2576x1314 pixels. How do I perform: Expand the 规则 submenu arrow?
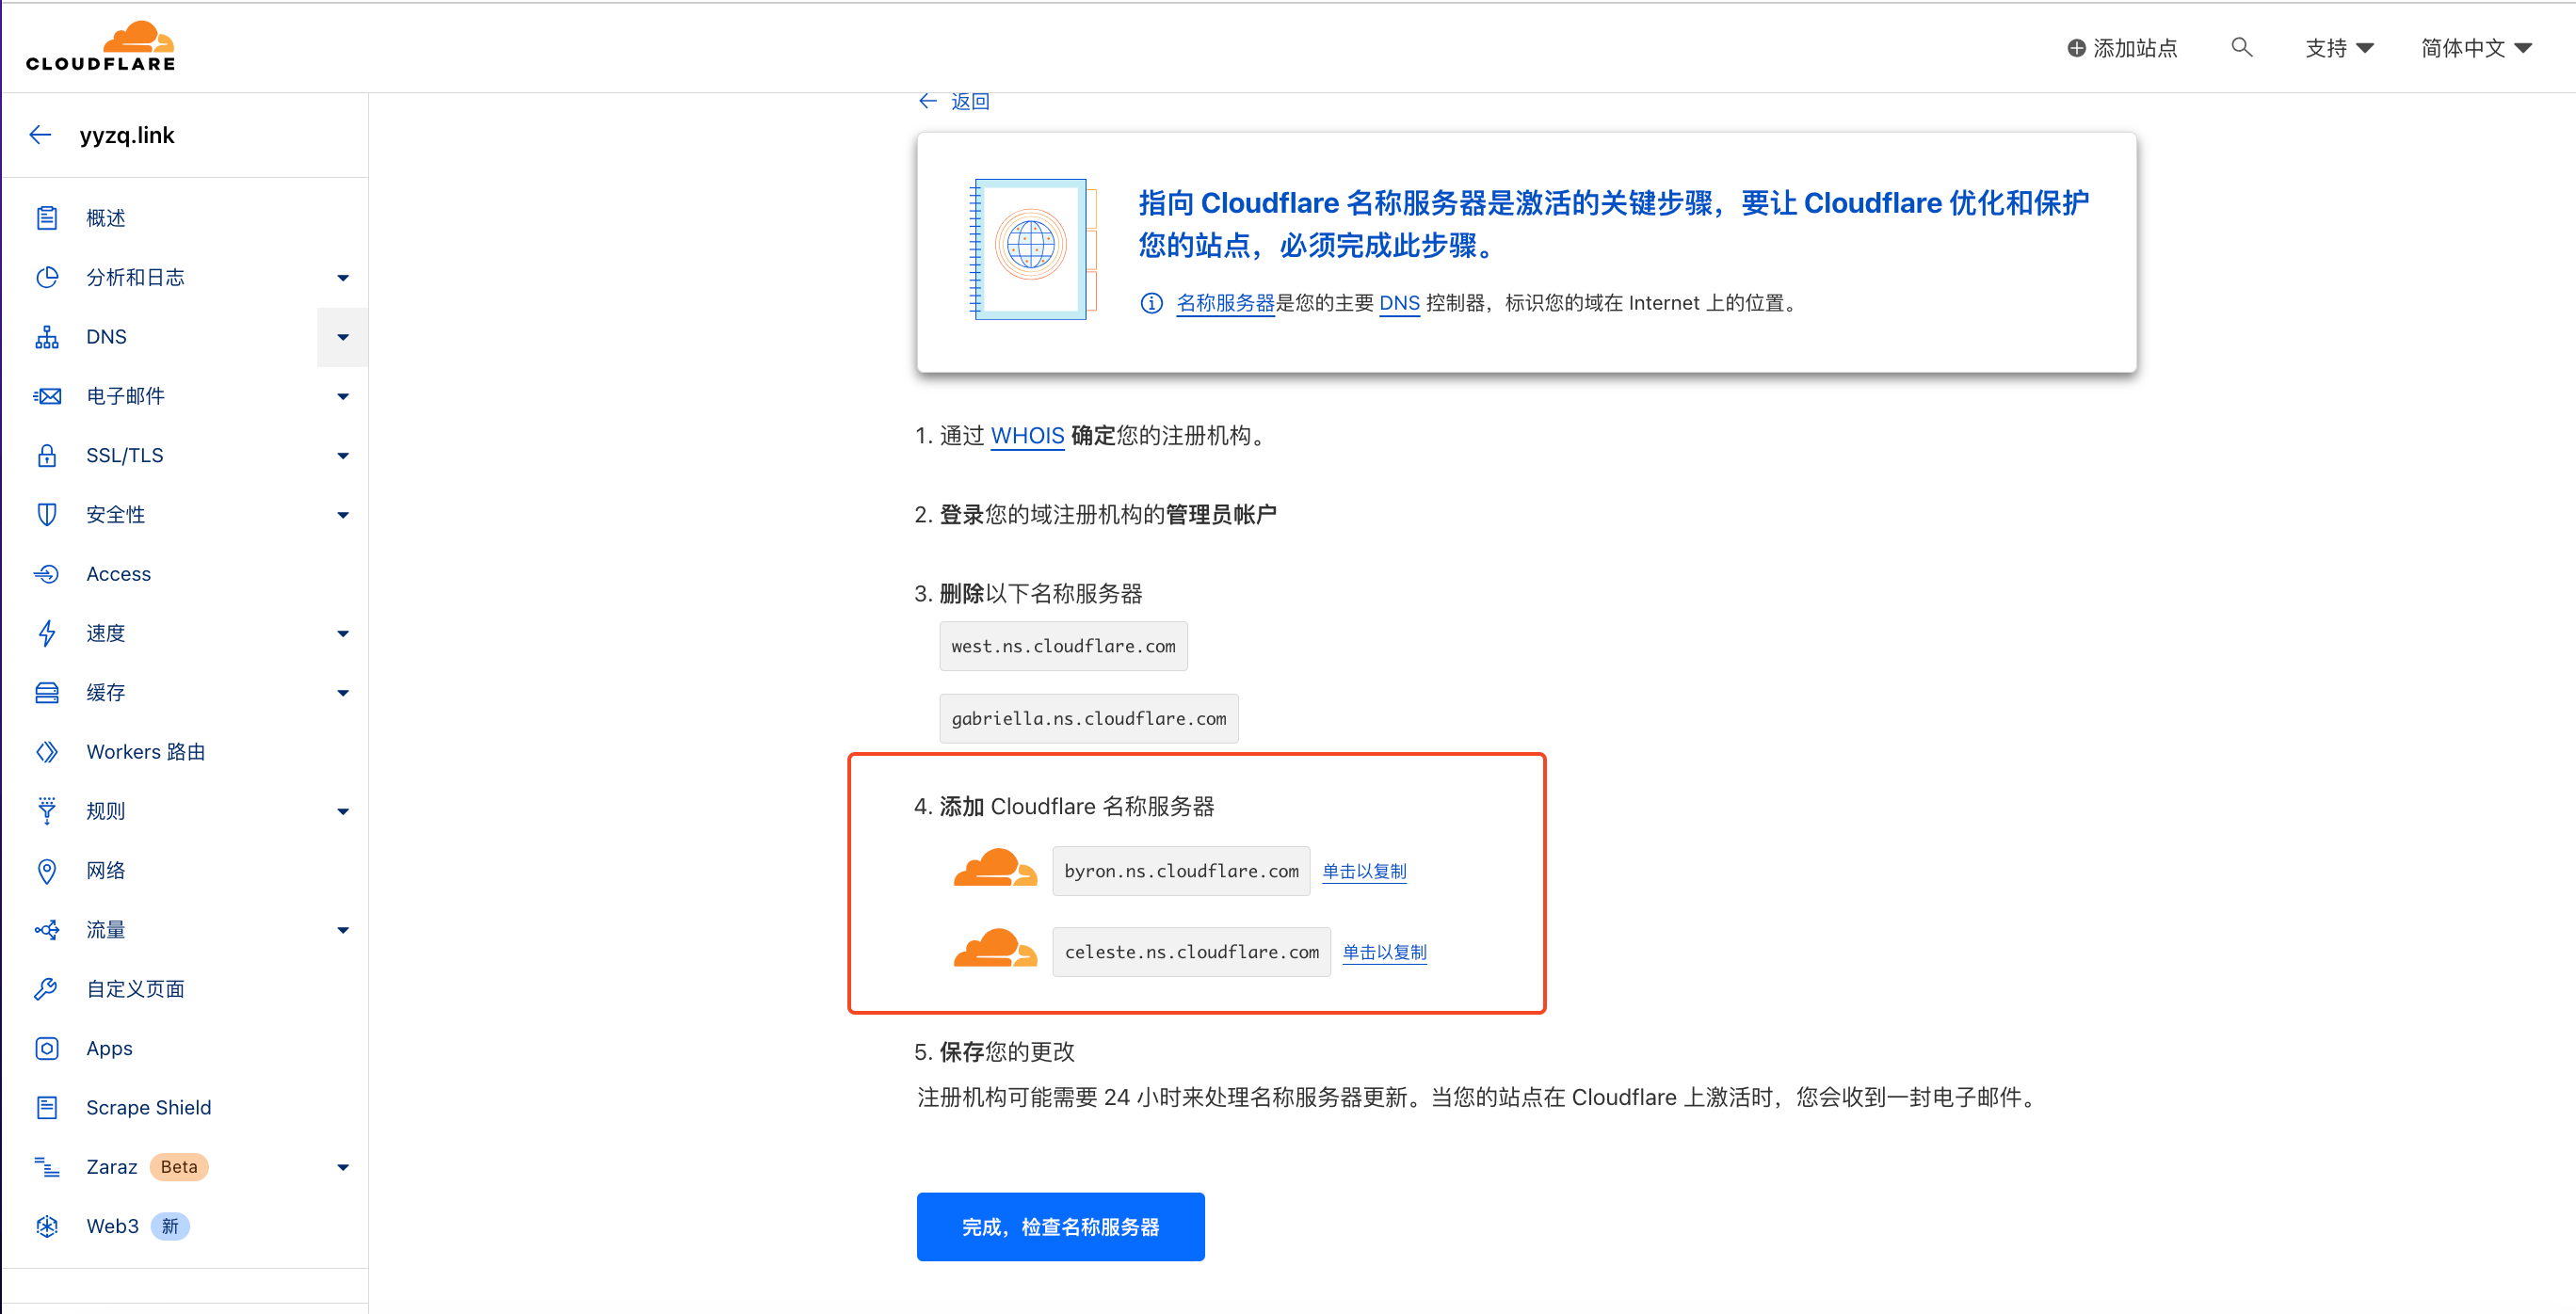click(343, 812)
